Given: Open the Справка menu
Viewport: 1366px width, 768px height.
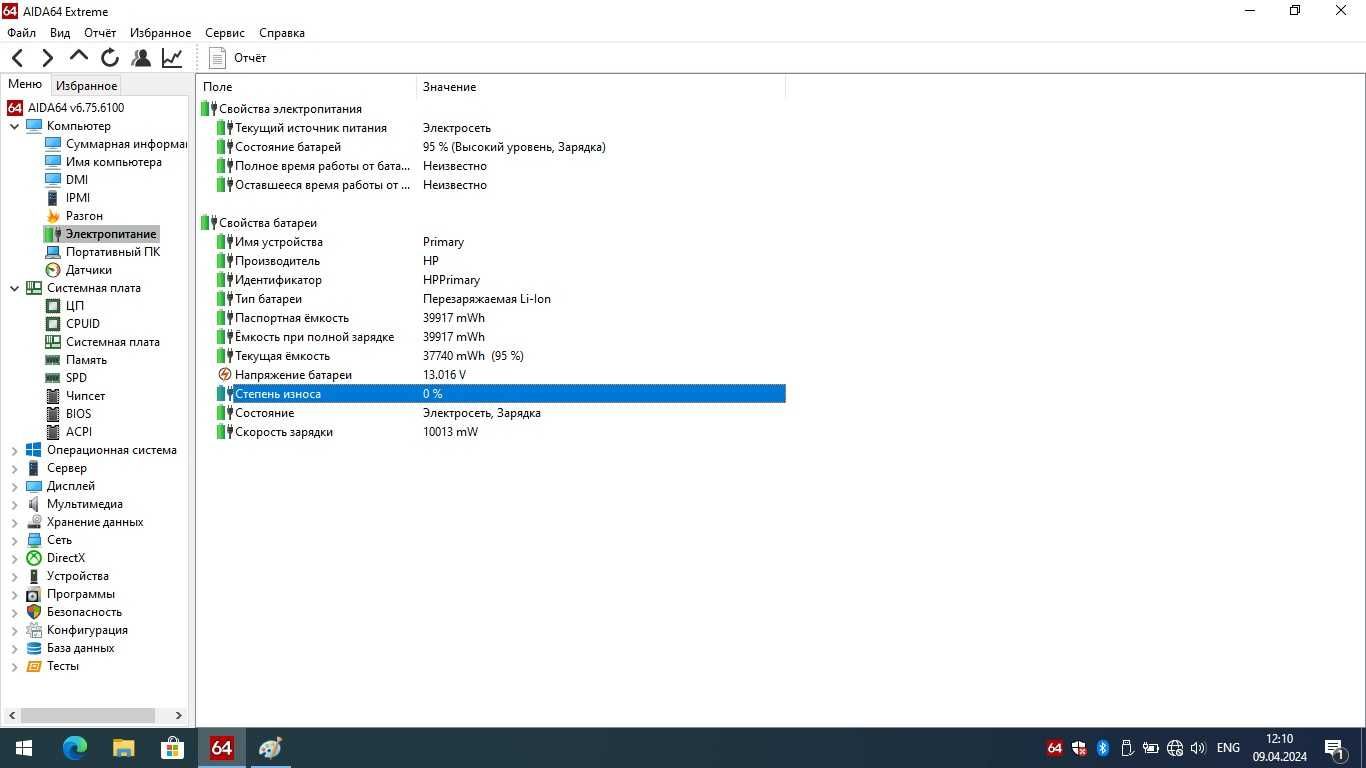Looking at the screenshot, I should pyautogui.click(x=282, y=32).
